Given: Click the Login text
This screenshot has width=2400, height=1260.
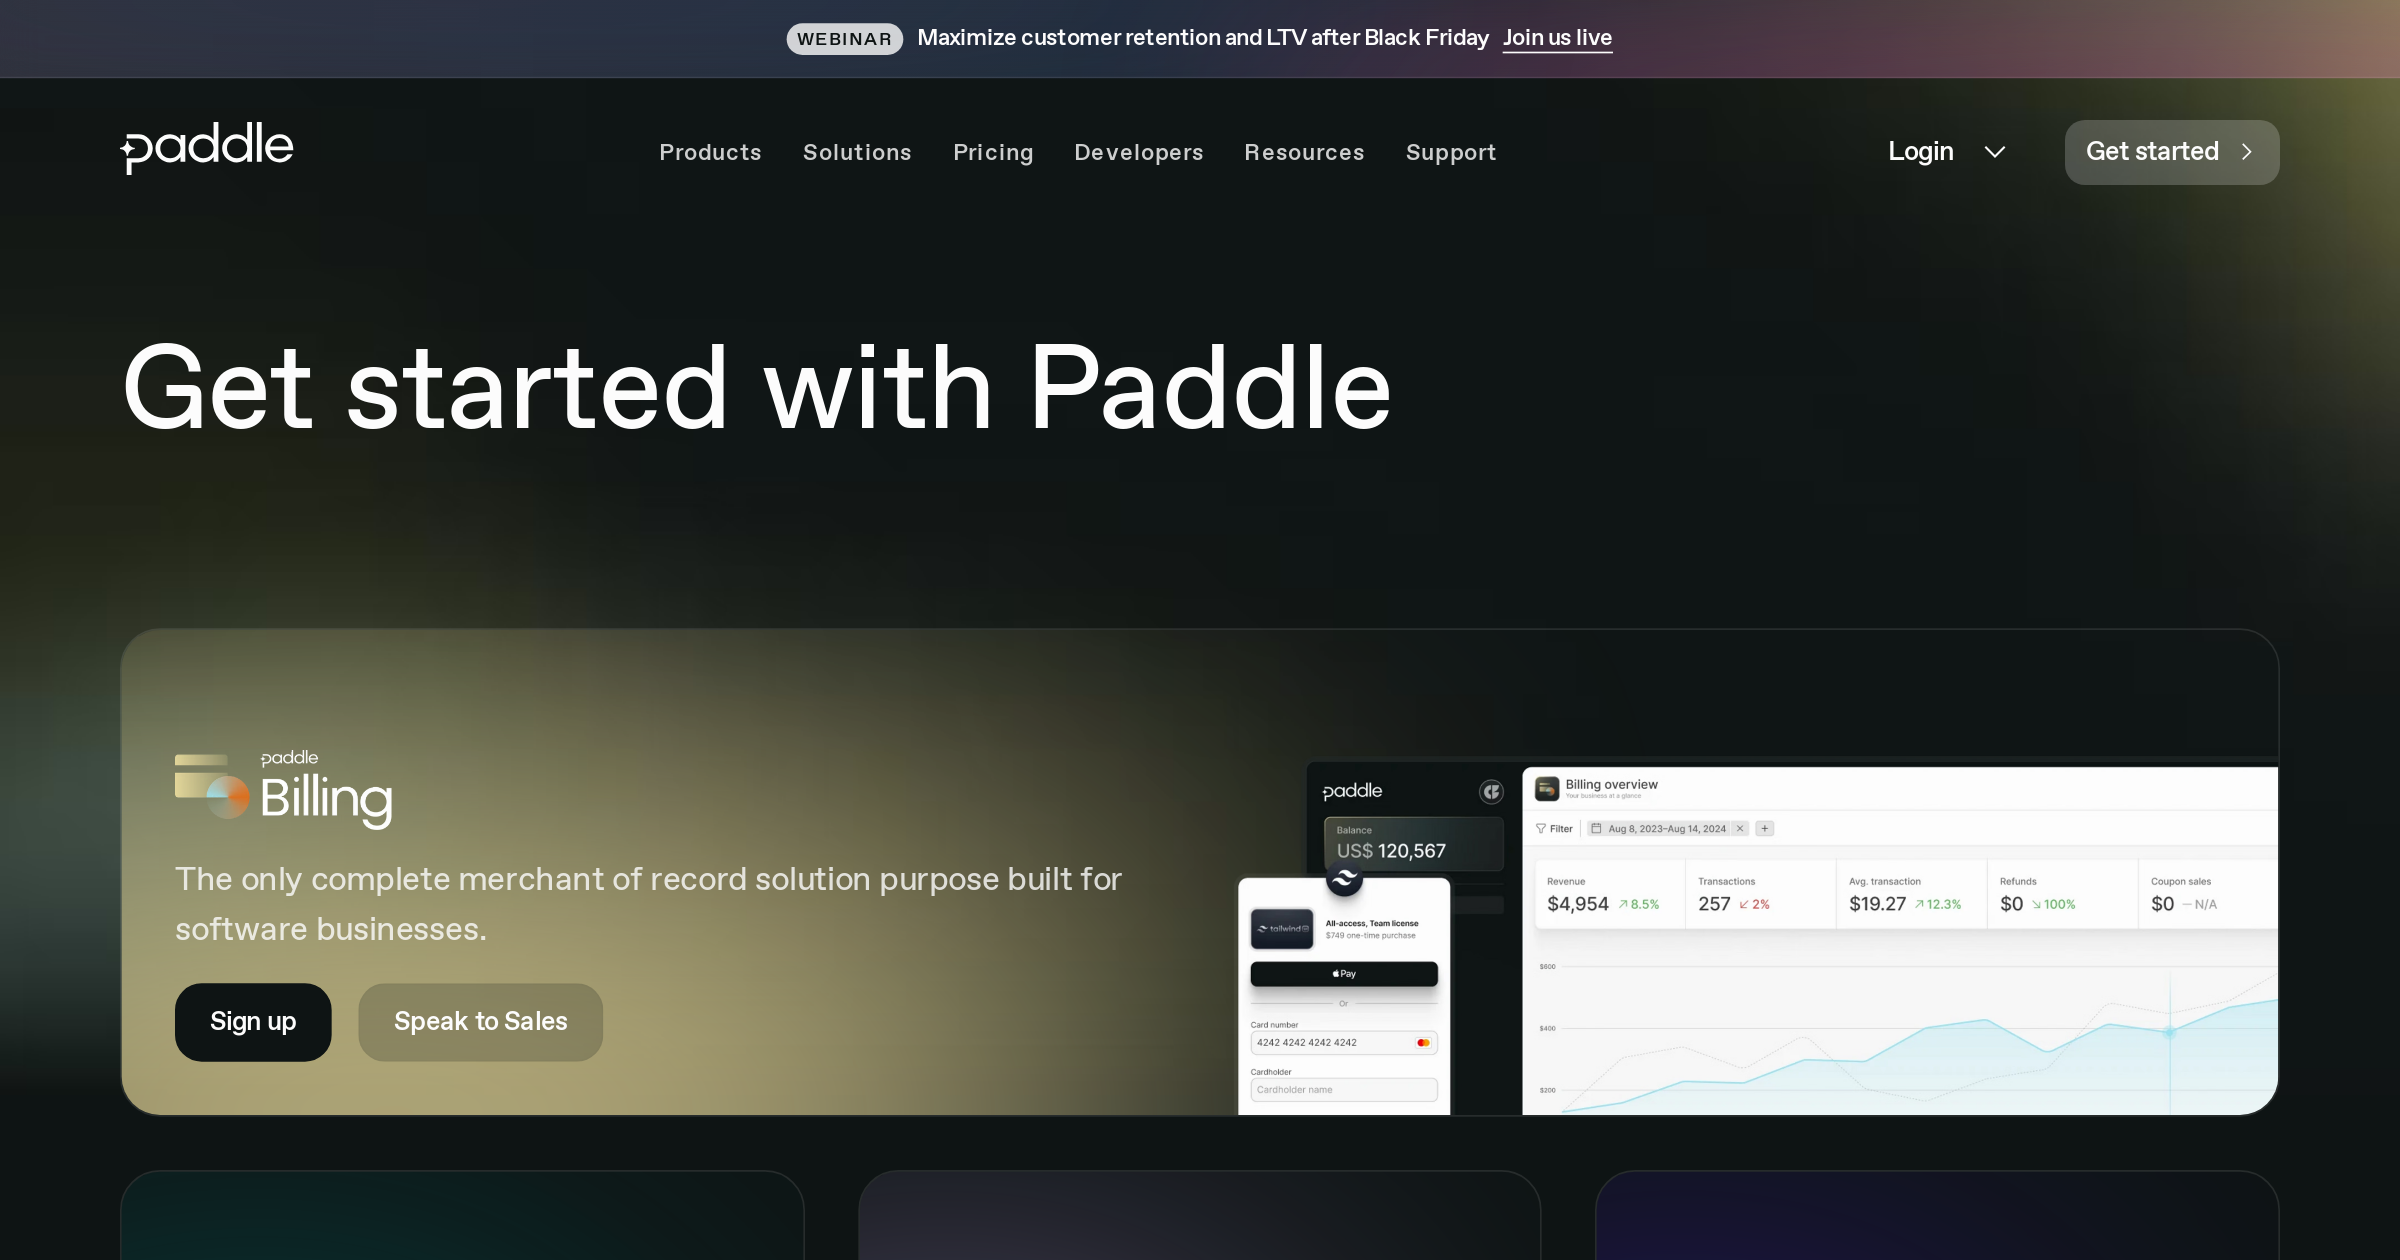Looking at the screenshot, I should point(1920,151).
